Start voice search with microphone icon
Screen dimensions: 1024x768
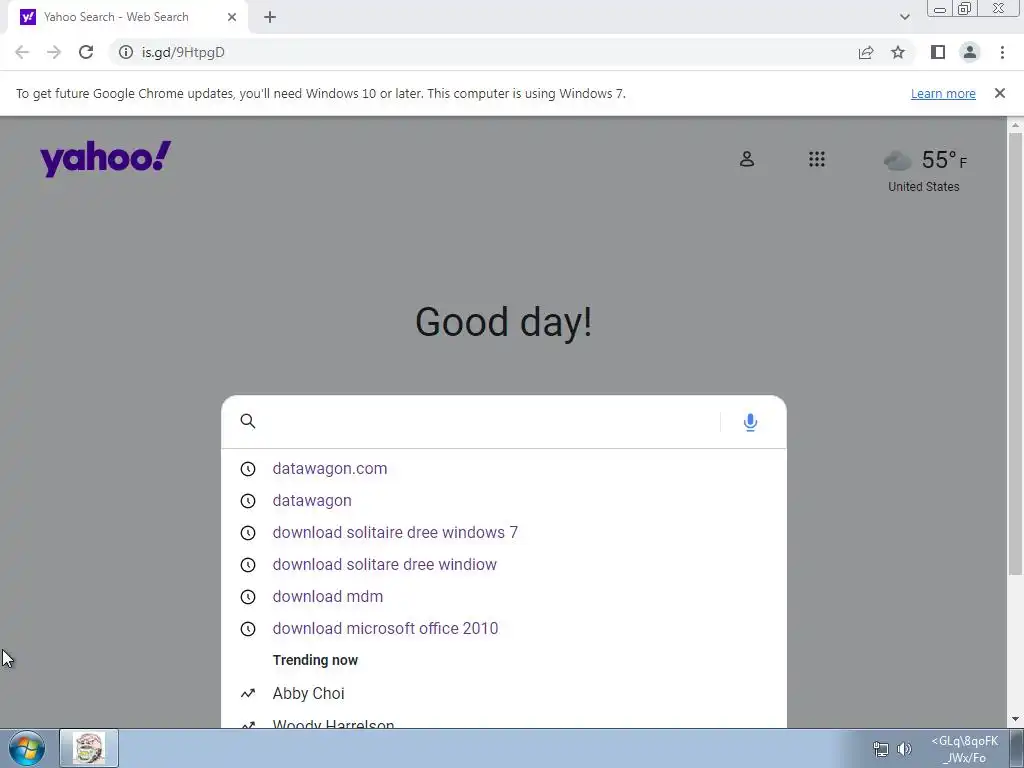pos(750,423)
